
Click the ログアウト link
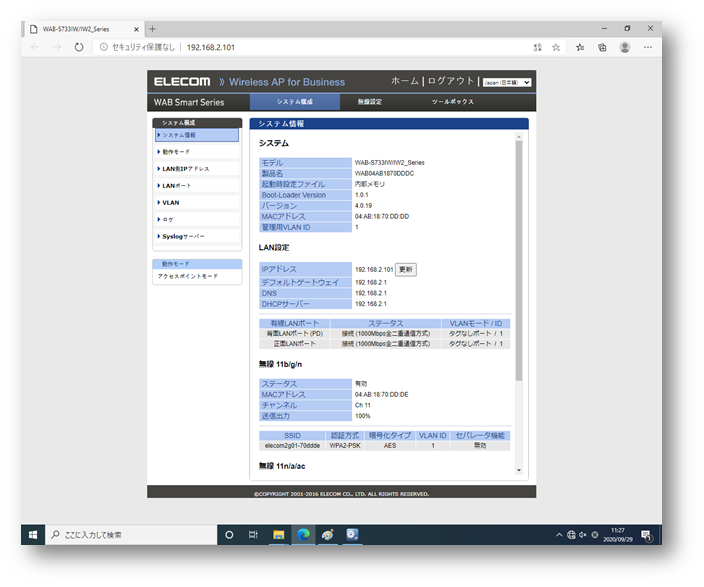tap(450, 81)
